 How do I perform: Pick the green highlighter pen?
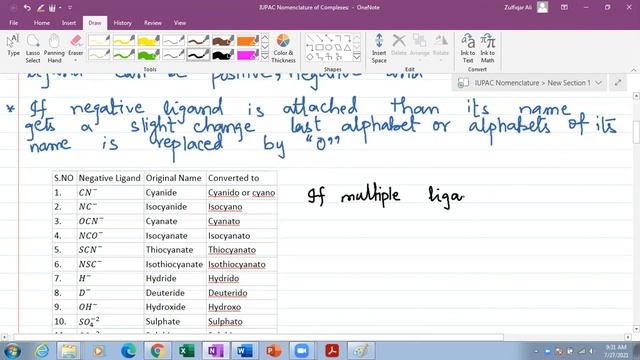149,54
